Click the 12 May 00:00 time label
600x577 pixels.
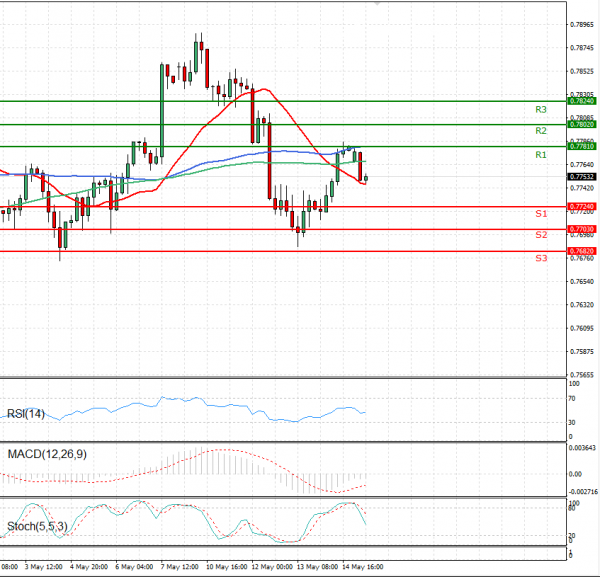[272, 567]
